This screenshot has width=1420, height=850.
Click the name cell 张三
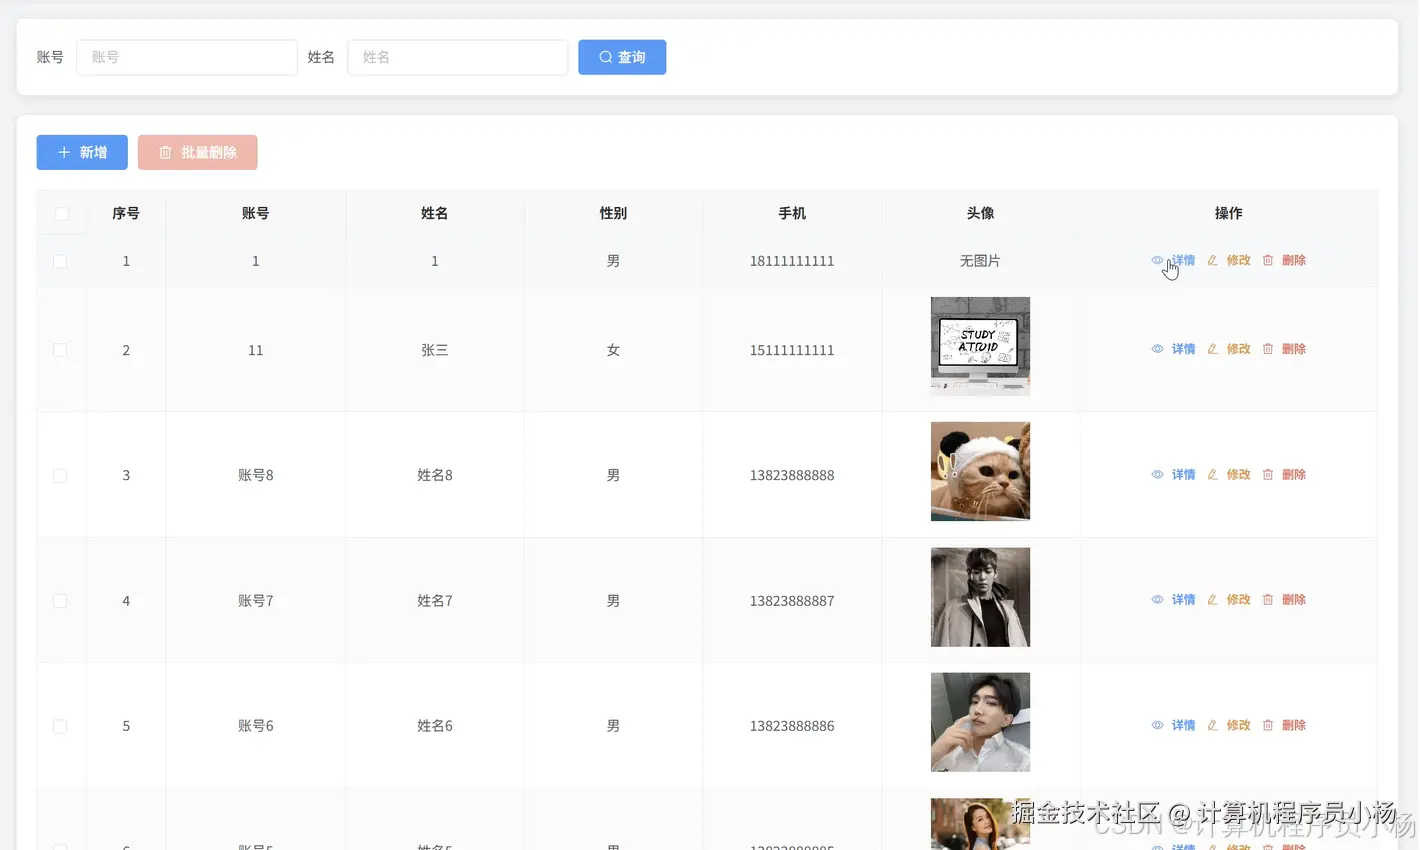pos(435,350)
